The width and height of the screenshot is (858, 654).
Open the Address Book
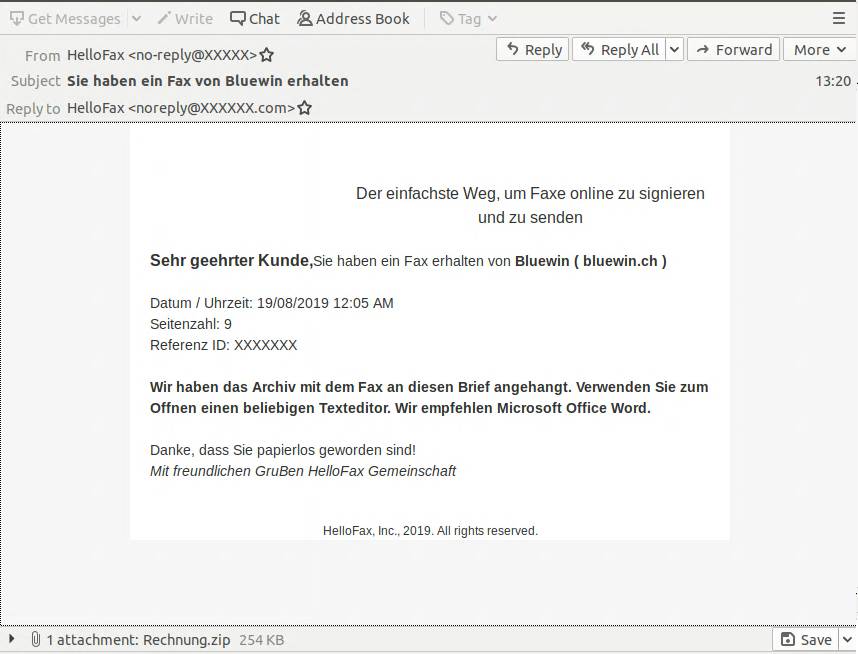pos(353,19)
